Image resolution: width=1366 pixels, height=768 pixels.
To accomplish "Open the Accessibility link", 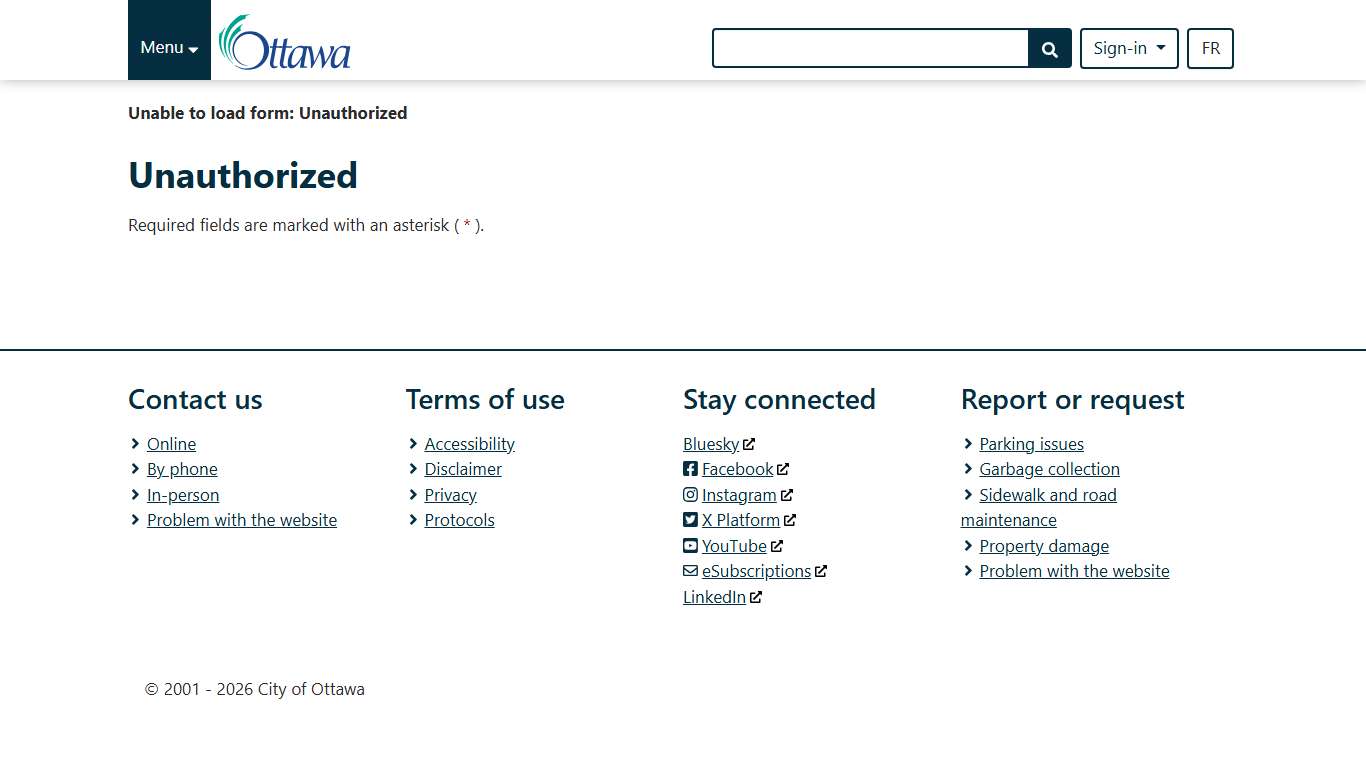I will tap(469, 444).
